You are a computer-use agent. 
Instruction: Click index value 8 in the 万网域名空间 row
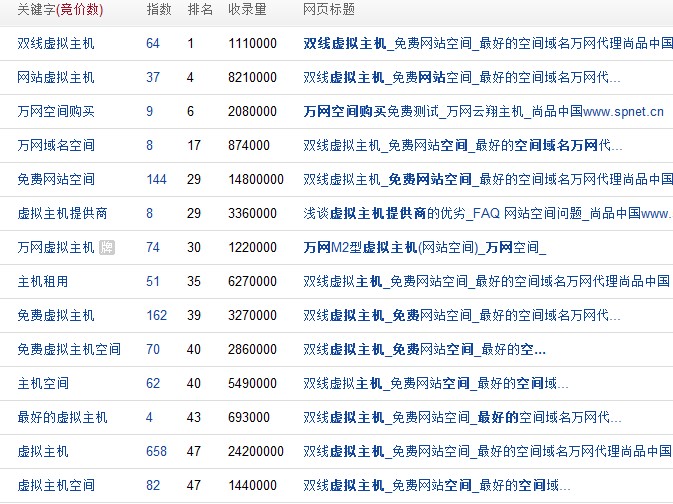point(149,145)
